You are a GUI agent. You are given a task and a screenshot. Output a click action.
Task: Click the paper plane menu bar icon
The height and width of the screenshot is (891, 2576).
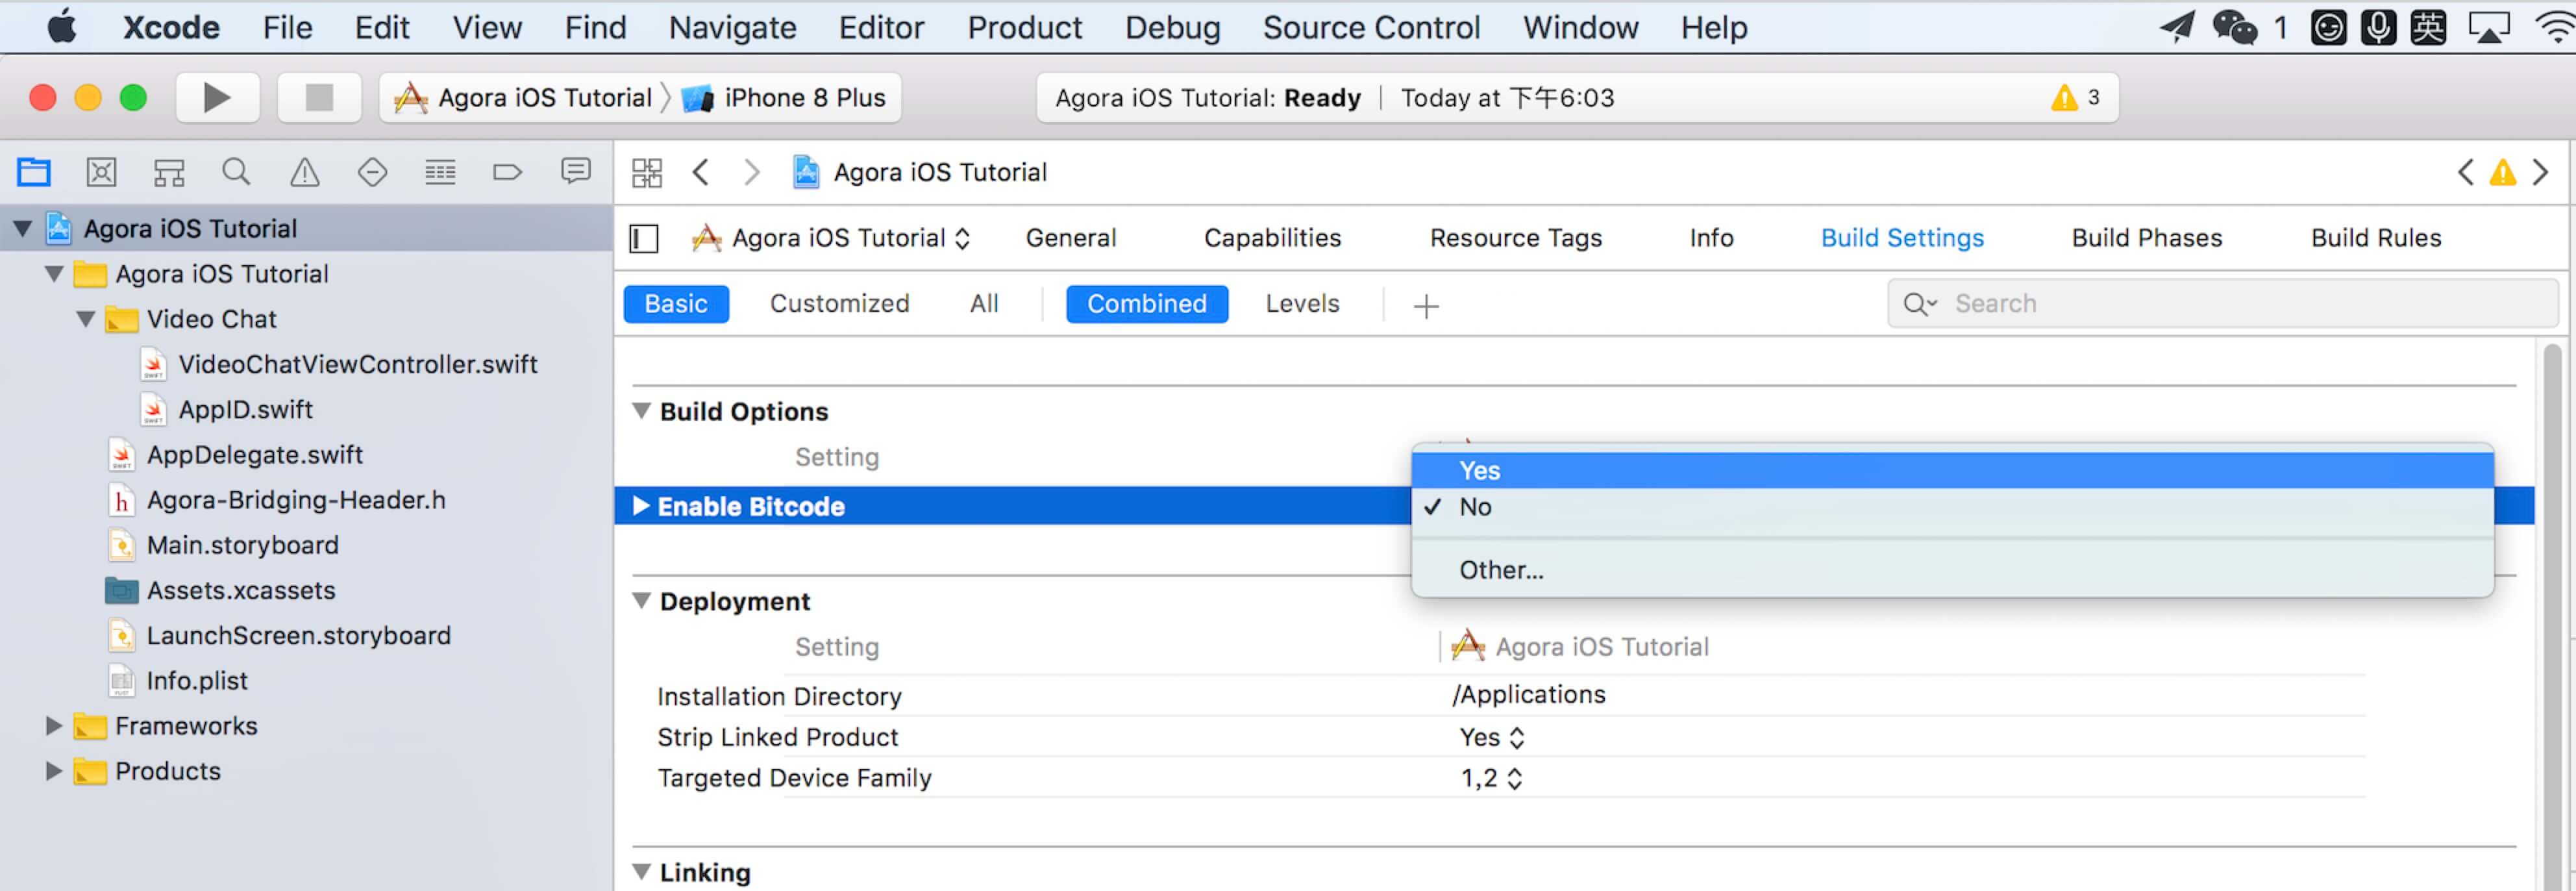coord(2177,27)
